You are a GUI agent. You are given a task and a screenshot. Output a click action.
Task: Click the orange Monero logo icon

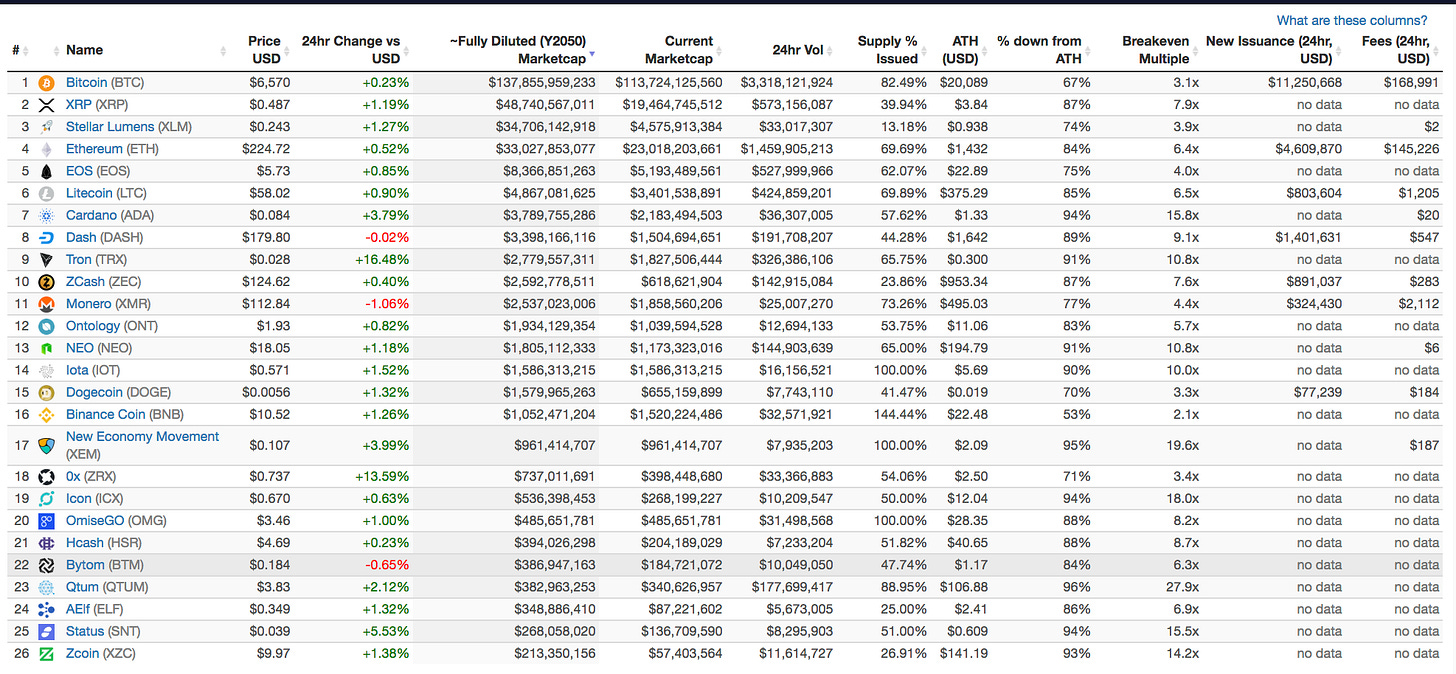(46, 304)
